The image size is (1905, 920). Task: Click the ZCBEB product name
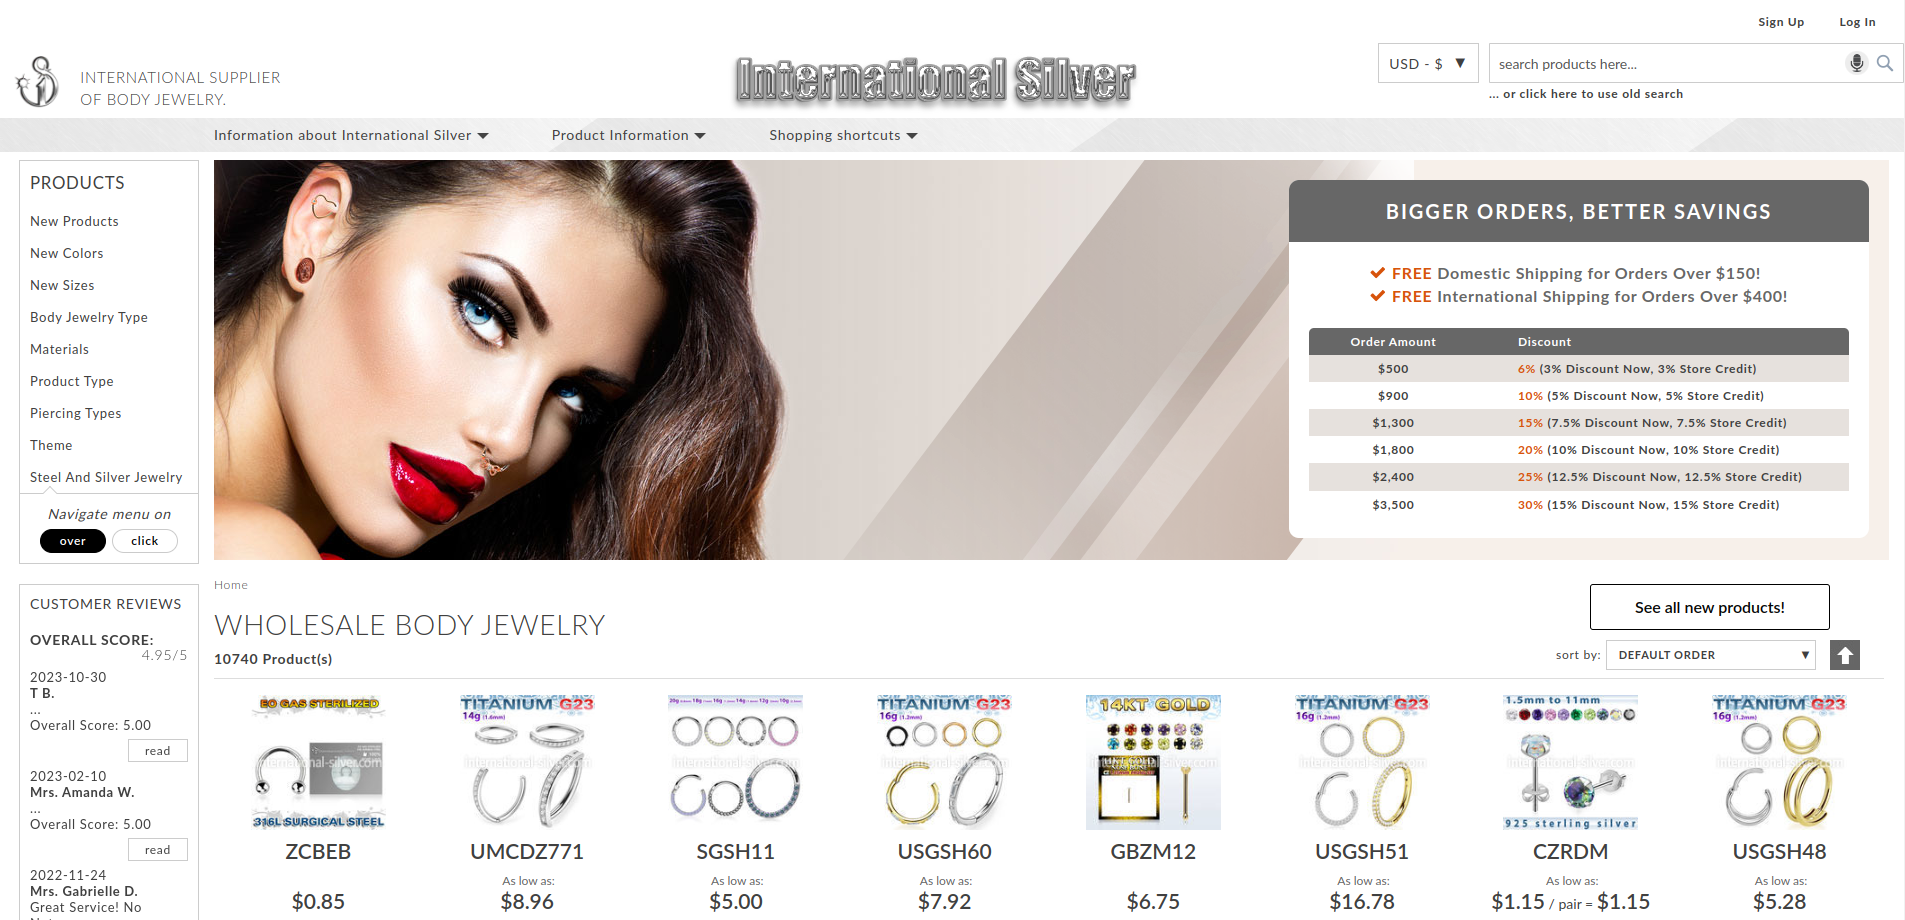[x=318, y=852]
